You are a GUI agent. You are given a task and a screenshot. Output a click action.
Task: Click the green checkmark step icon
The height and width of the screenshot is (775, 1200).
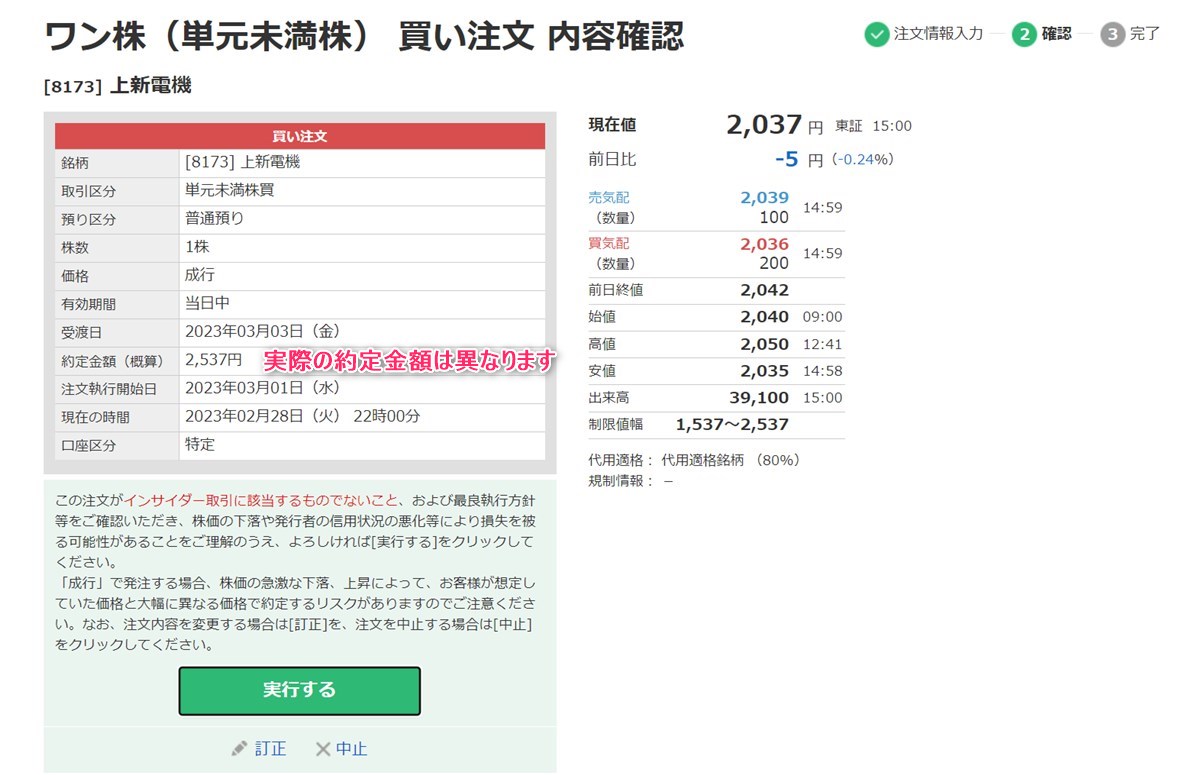click(x=877, y=34)
